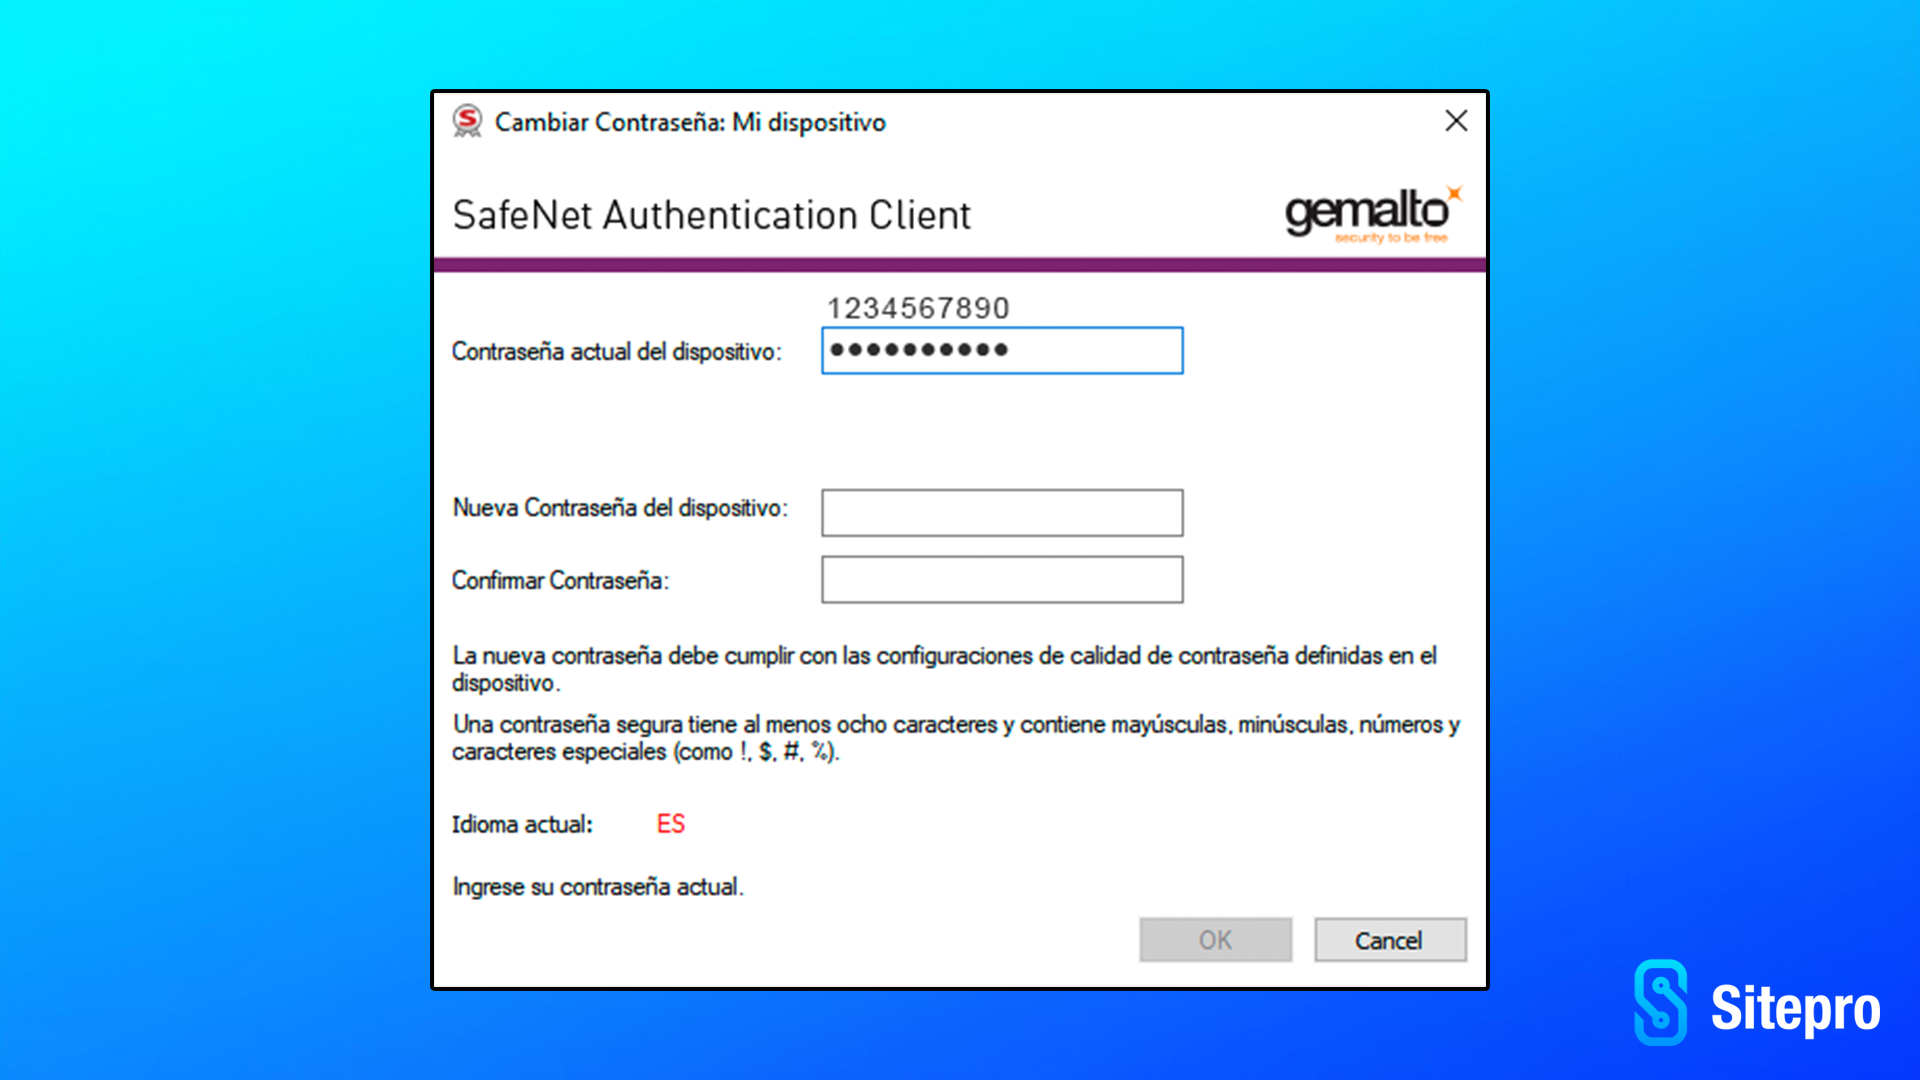Screen dimensions: 1920x1080
Task: Click the Ingrese su contraseña actual message
Action: click(598, 887)
